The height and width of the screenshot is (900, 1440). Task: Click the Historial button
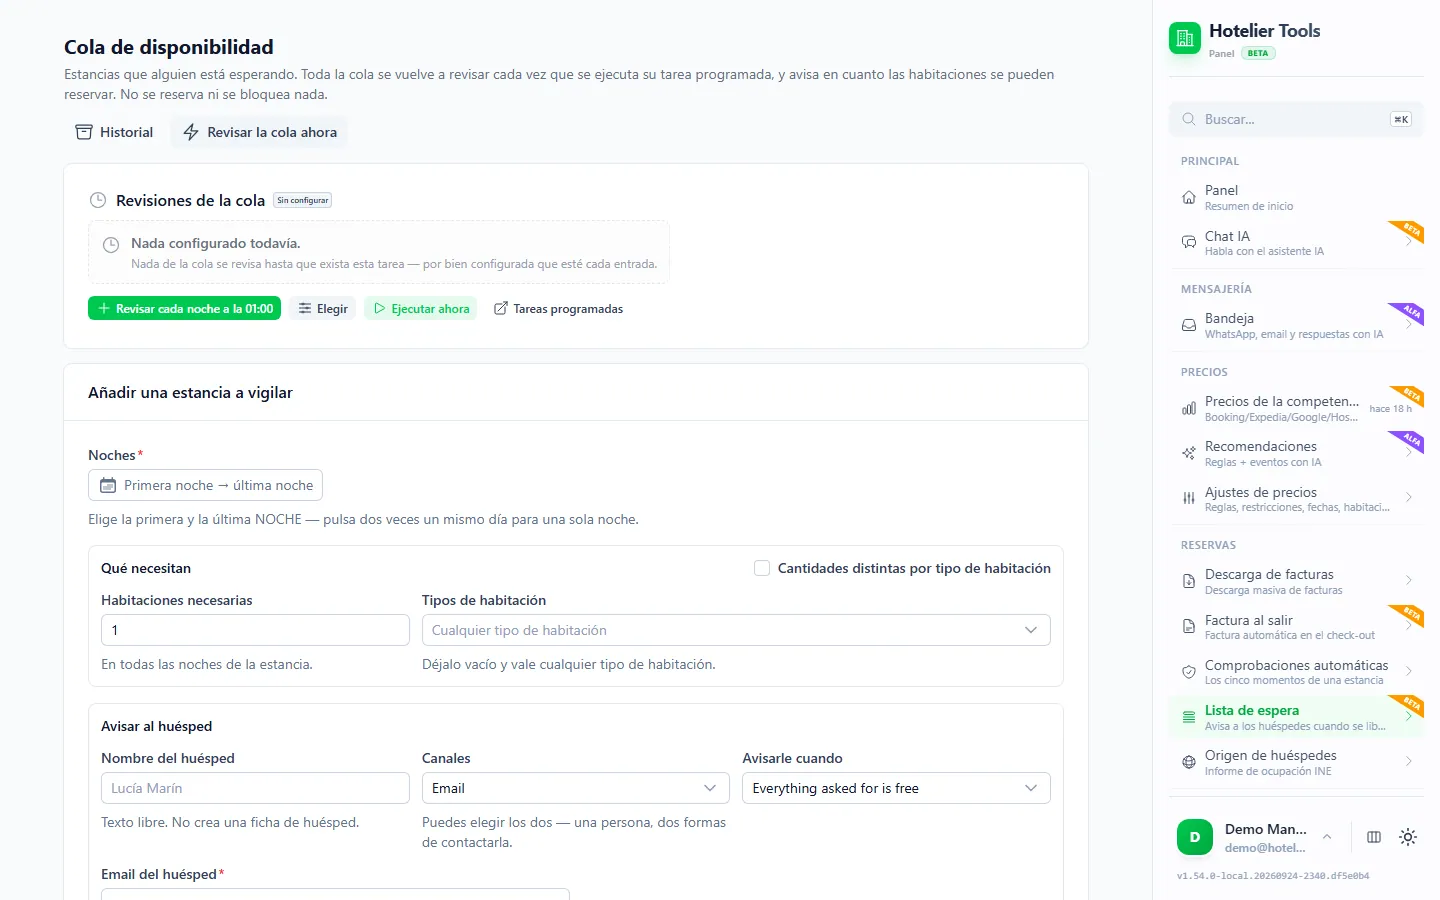(115, 132)
